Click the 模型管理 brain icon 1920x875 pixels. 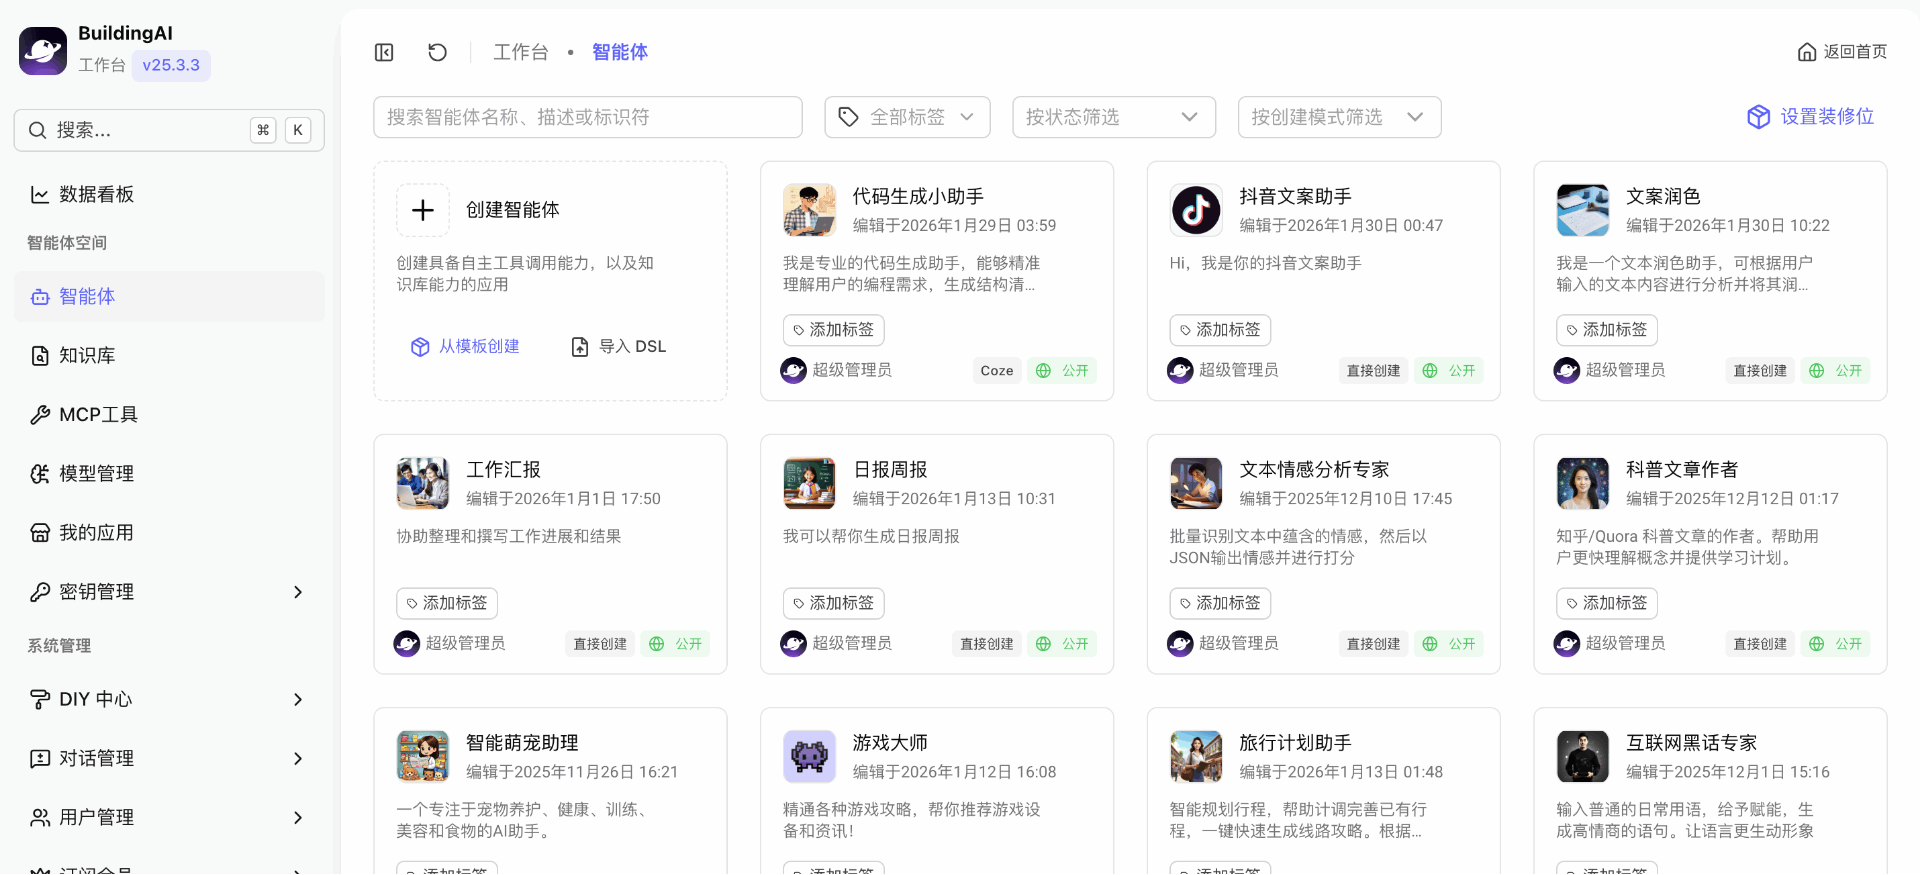pos(40,474)
